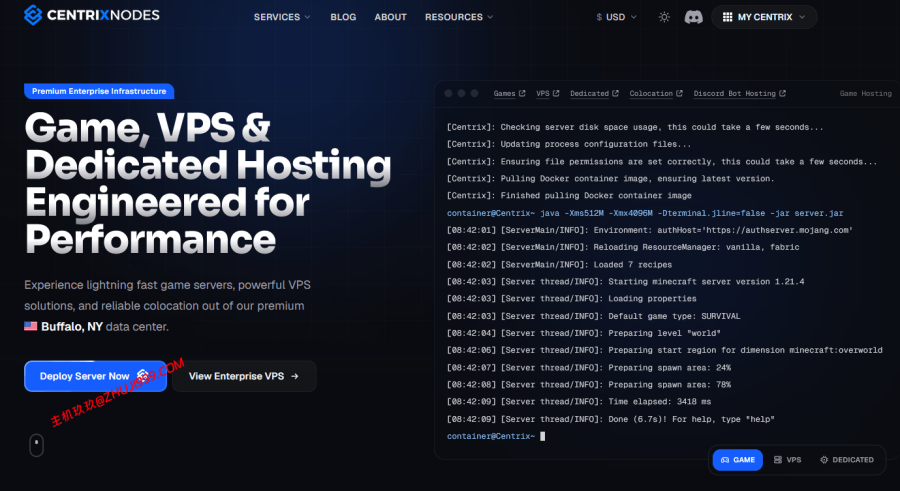The width and height of the screenshot is (900, 491).
Task: Click the 'Checking server disk space usage' line
Action: point(635,127)
